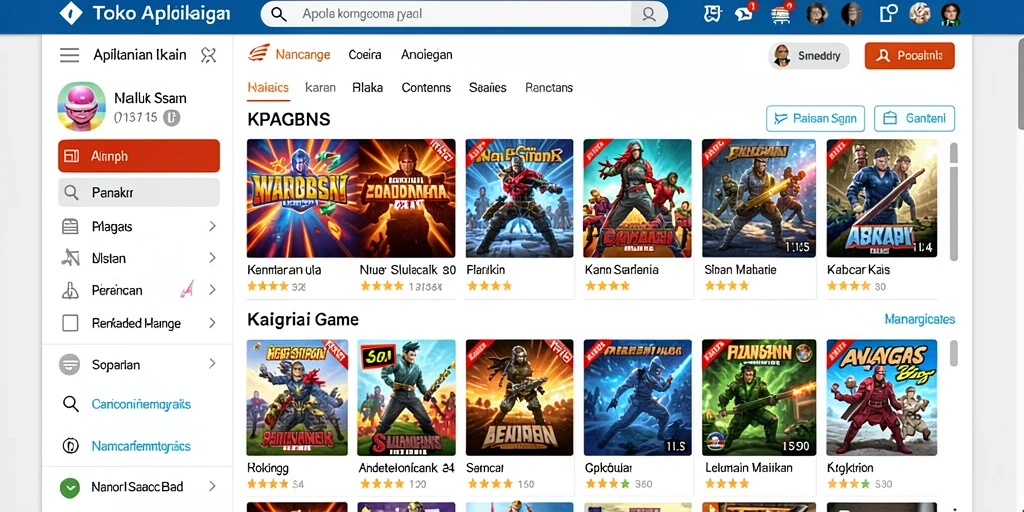Expand the Pllagats sidebar item chevron

212,227
